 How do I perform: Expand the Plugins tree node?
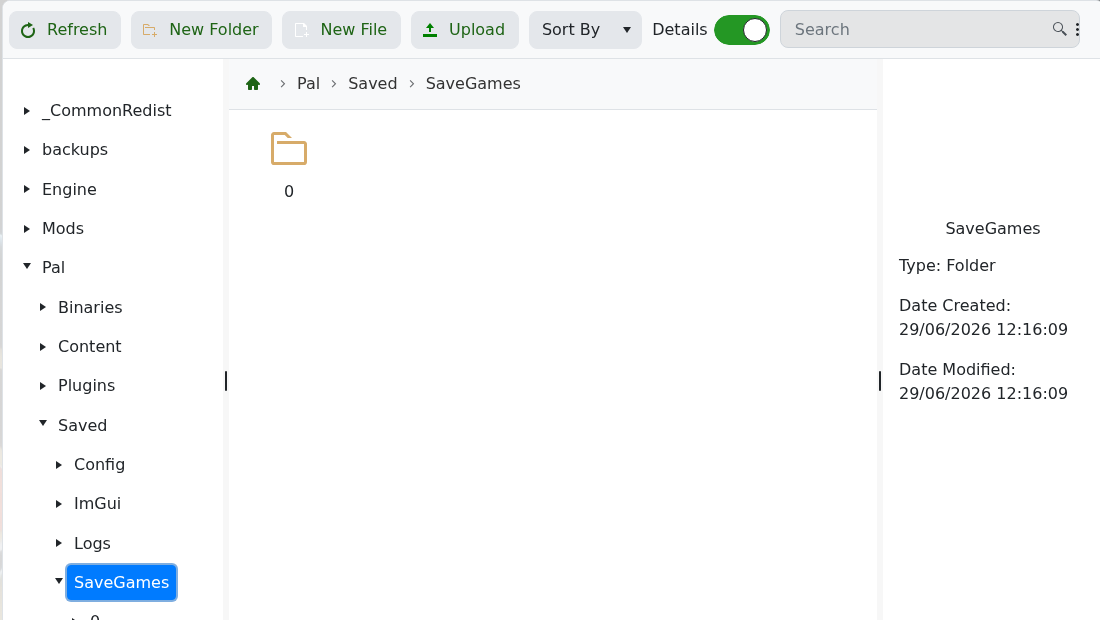point(43,386)
